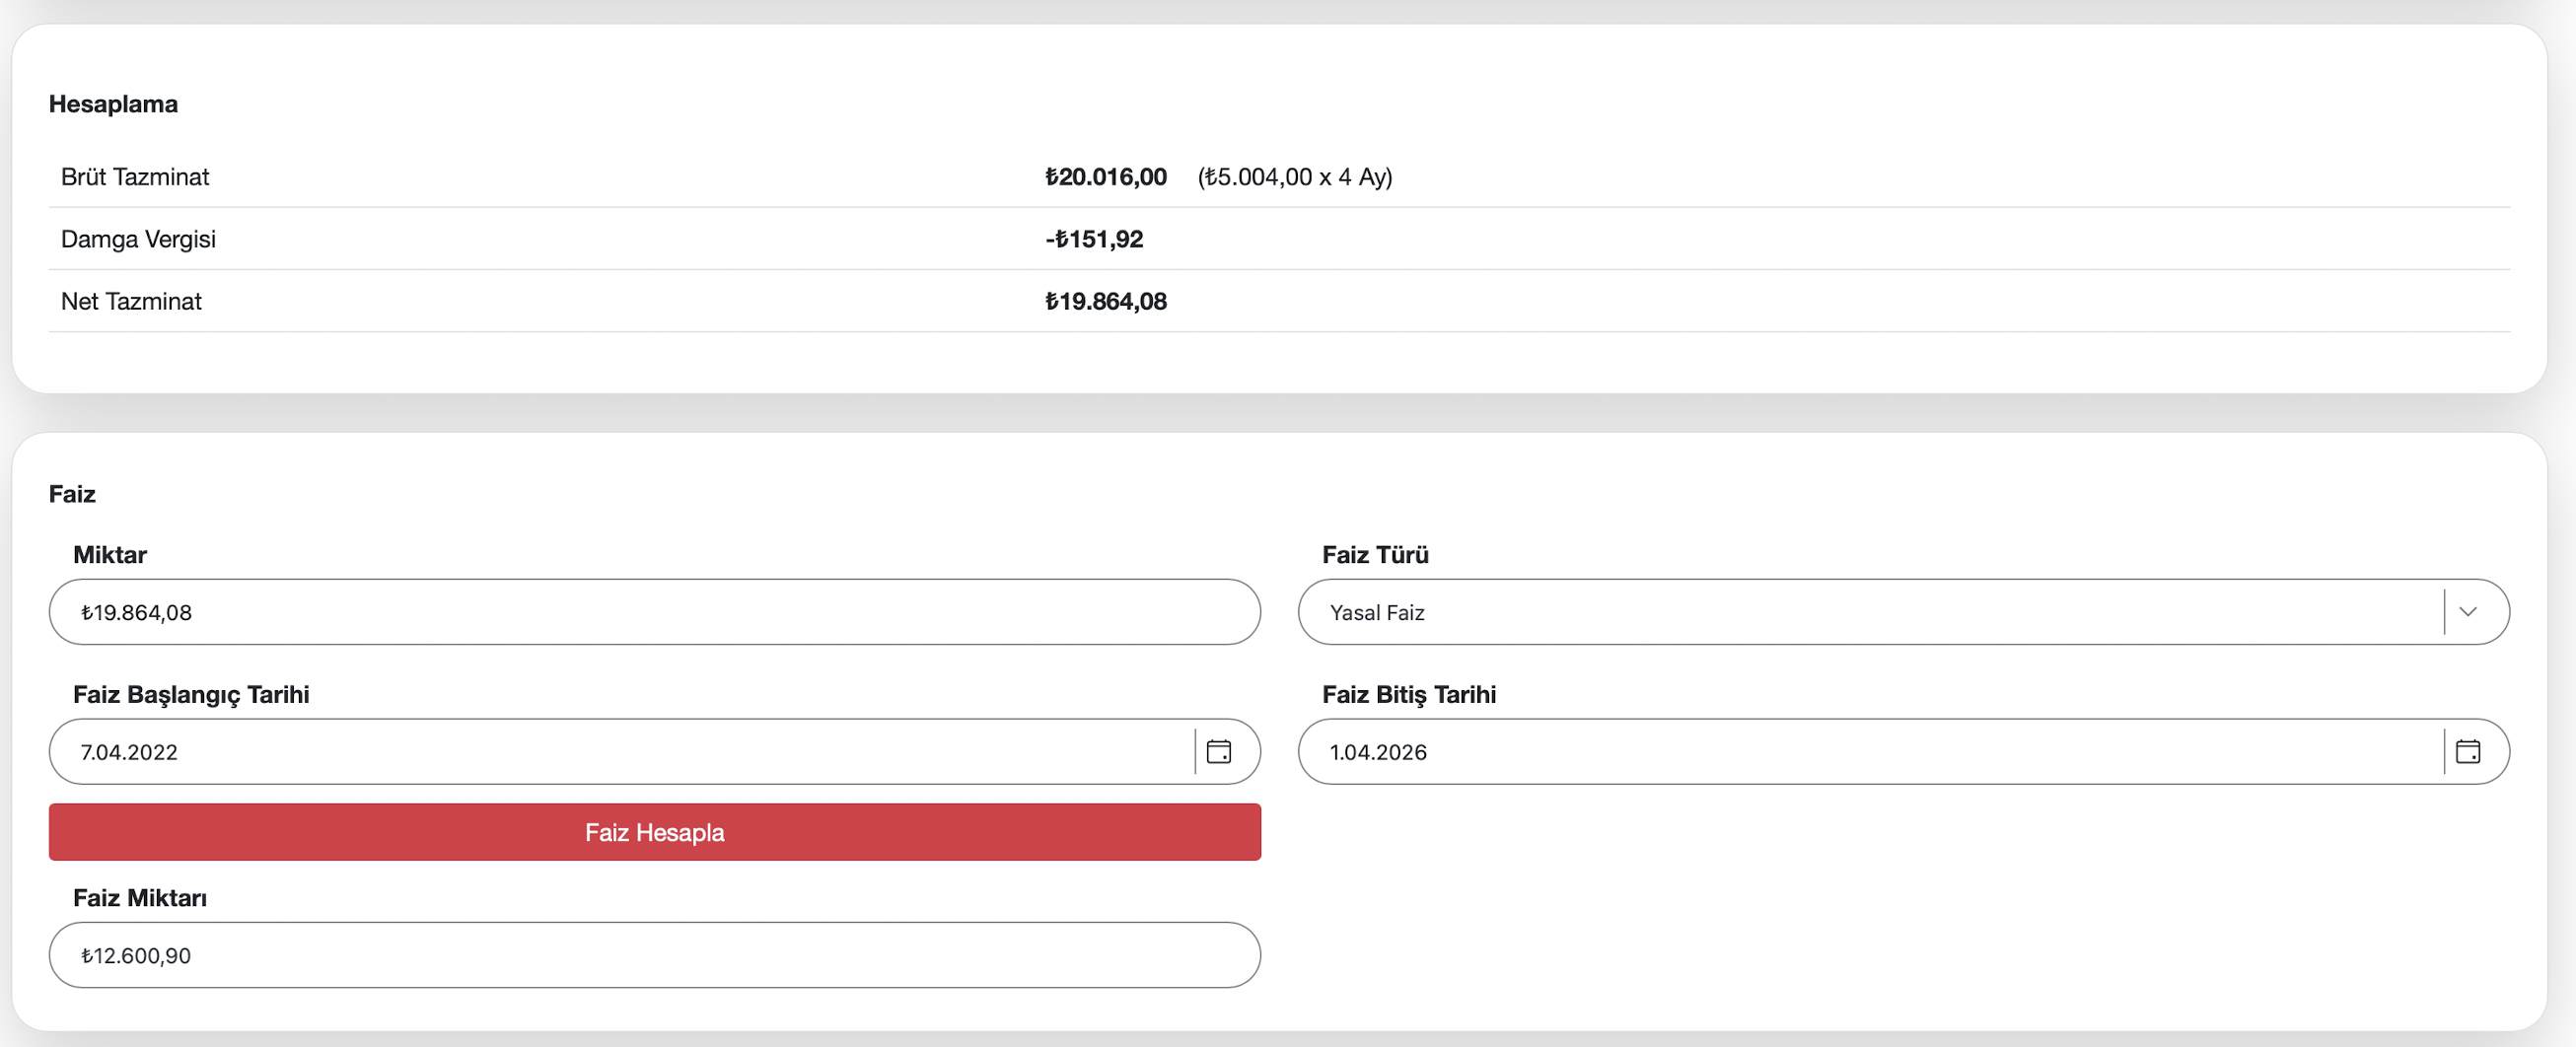2576x1047 pixels.
Task: Select the bold Net Tazminat value ₺19.864,08
Action: [x=1105, y=301]
